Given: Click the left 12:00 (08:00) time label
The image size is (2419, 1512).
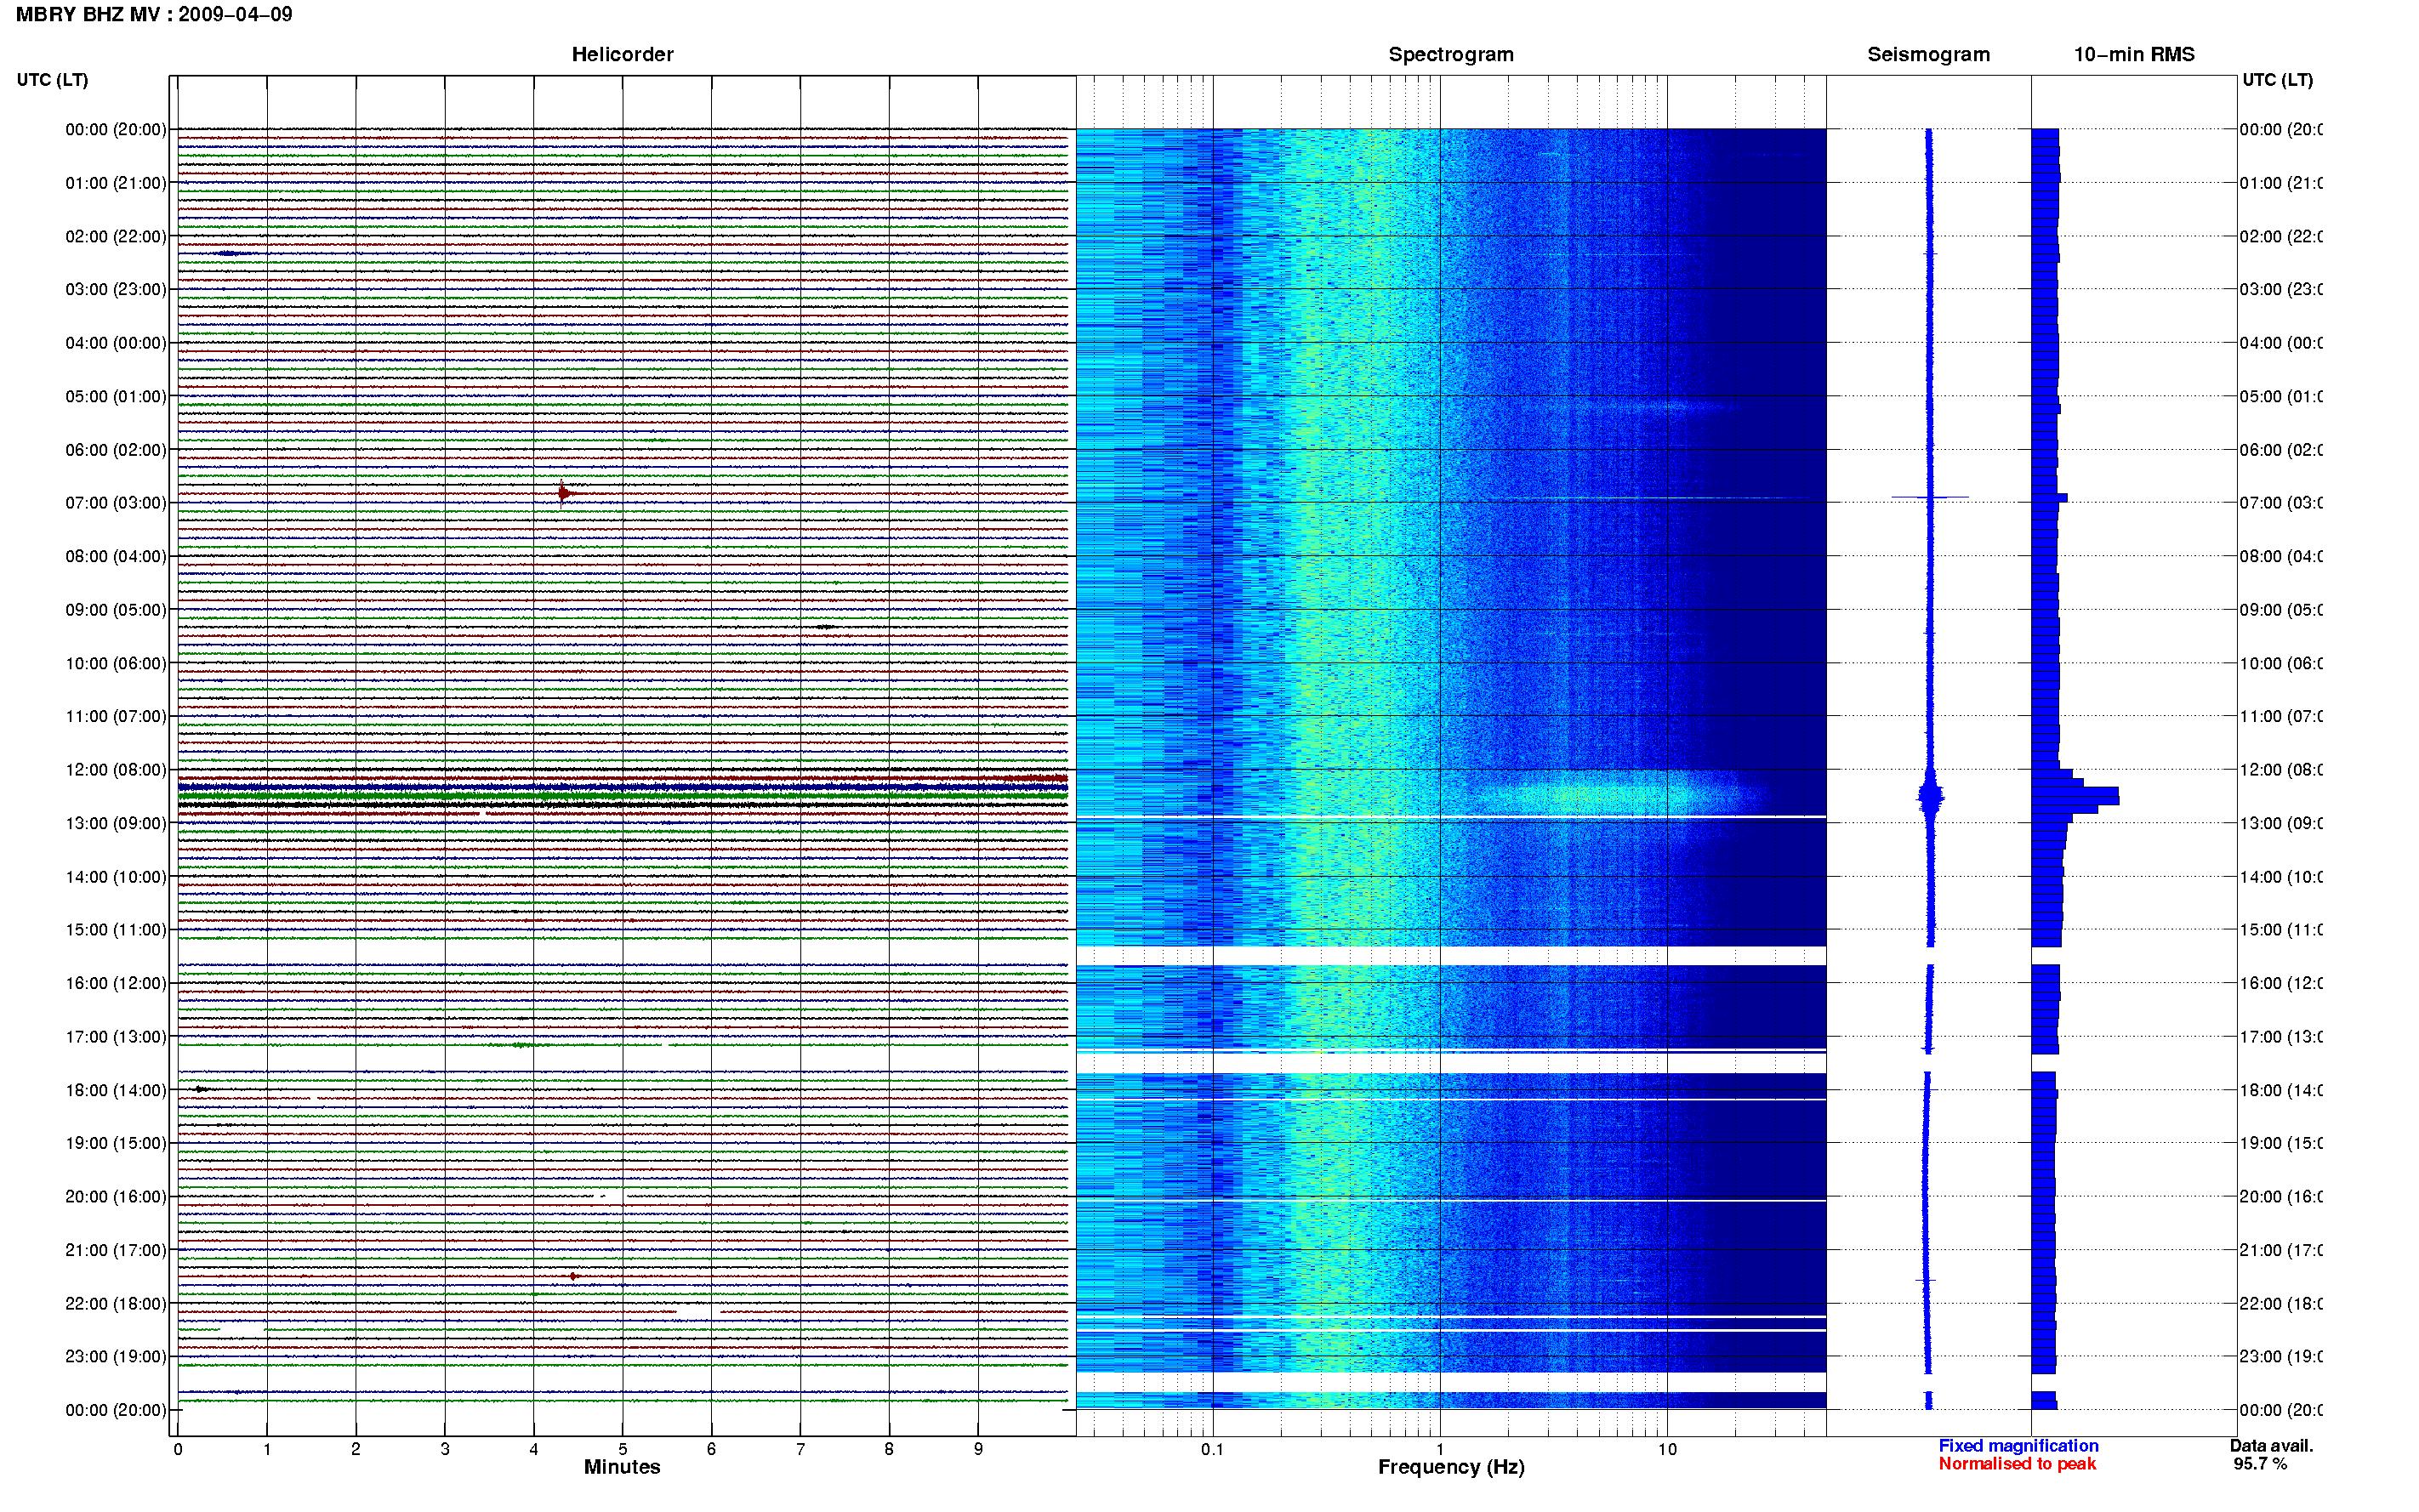Looking at the screenshot, I should tap(116, 770).
